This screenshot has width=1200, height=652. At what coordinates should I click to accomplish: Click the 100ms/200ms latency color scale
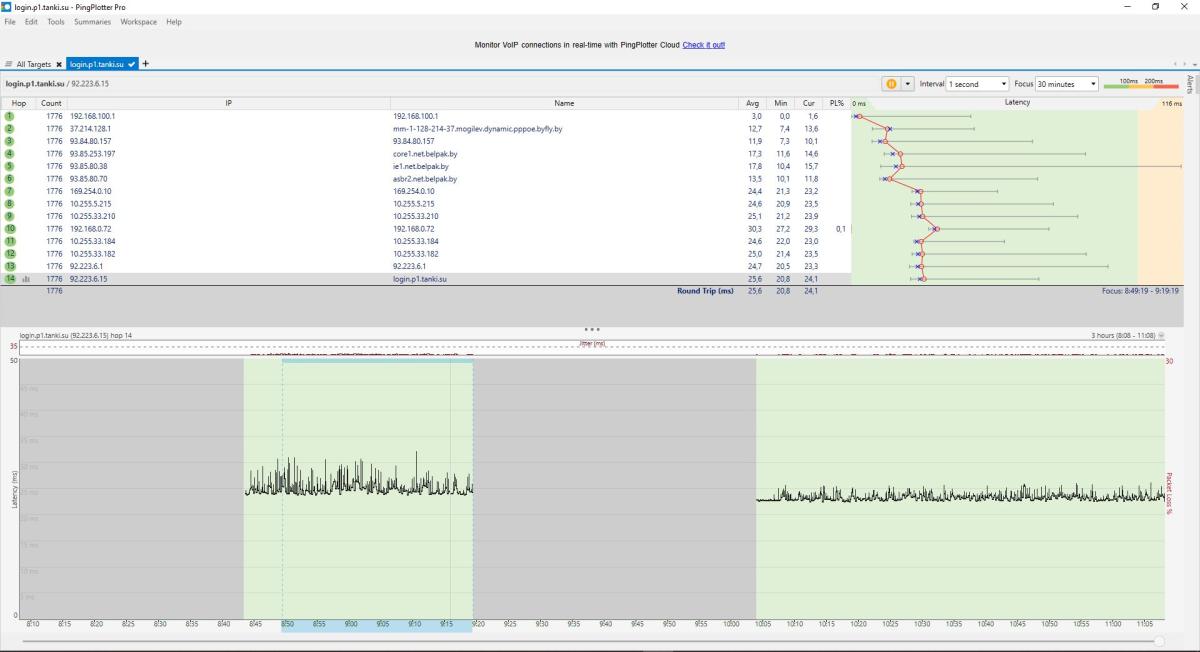(1140, 84)
